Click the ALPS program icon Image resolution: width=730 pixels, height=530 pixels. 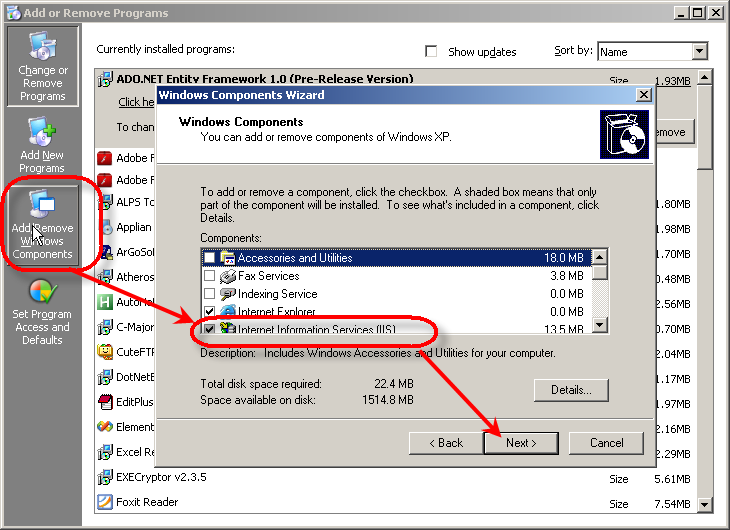105,202
